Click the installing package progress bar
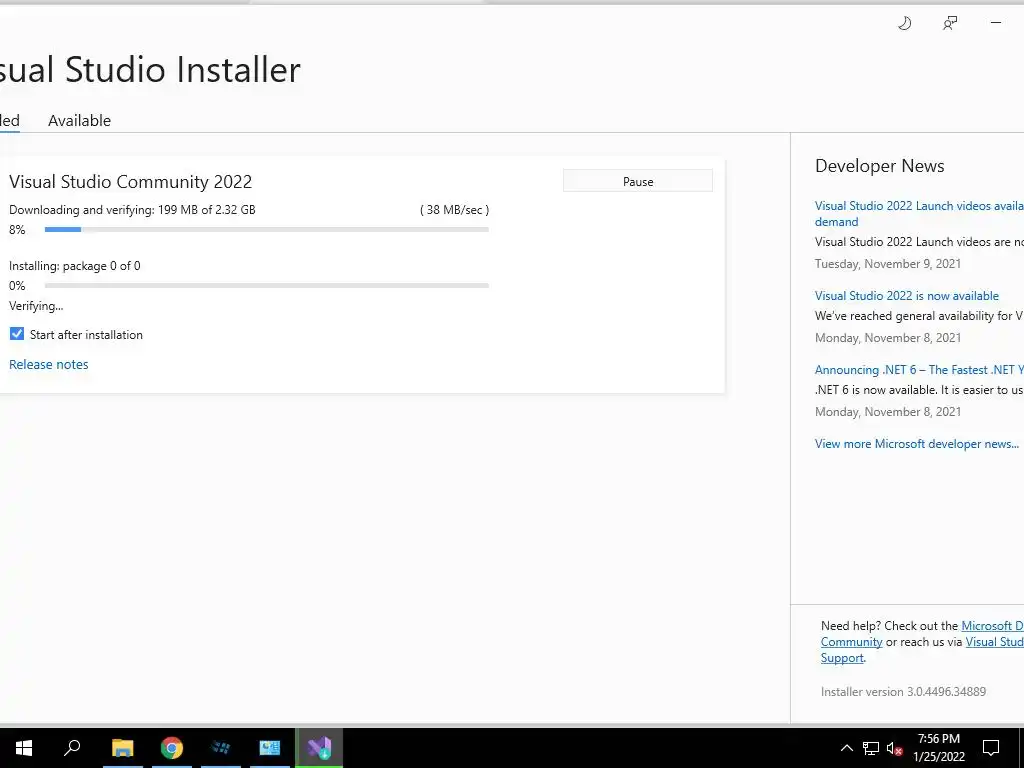The image size is (1024, 768). click(x=266, y=285)
